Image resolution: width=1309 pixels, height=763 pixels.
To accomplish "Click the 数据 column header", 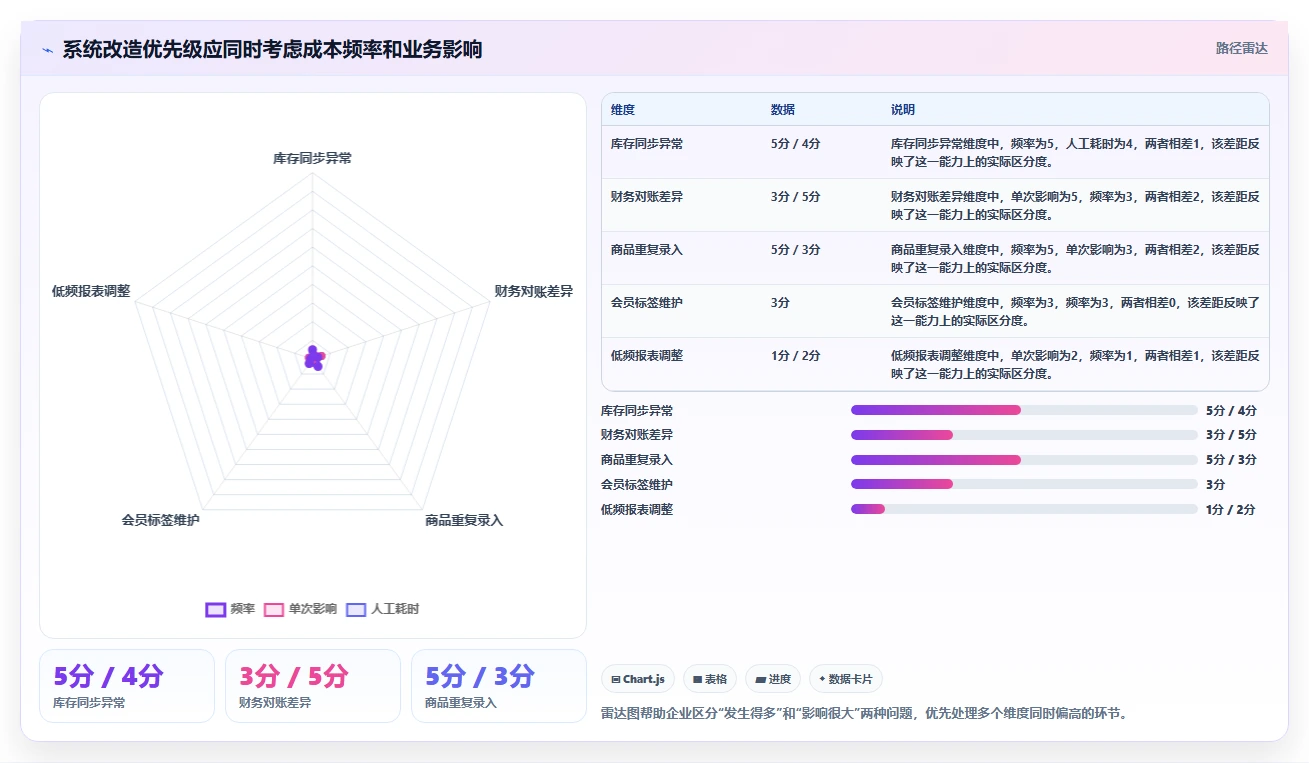I will click(783, 109).
